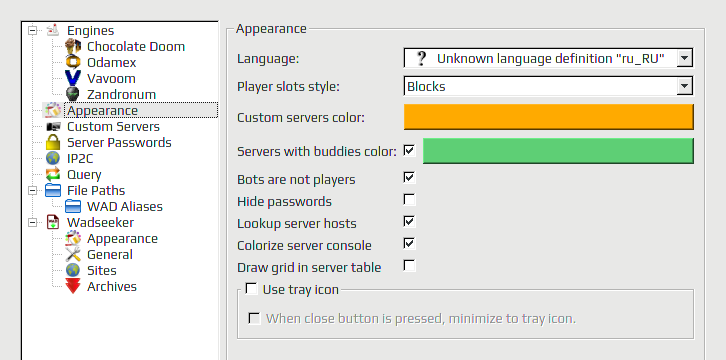726x360 pixels.
Task: Enable Hide passwords checkbox
Action: click(x=409, y=199)
